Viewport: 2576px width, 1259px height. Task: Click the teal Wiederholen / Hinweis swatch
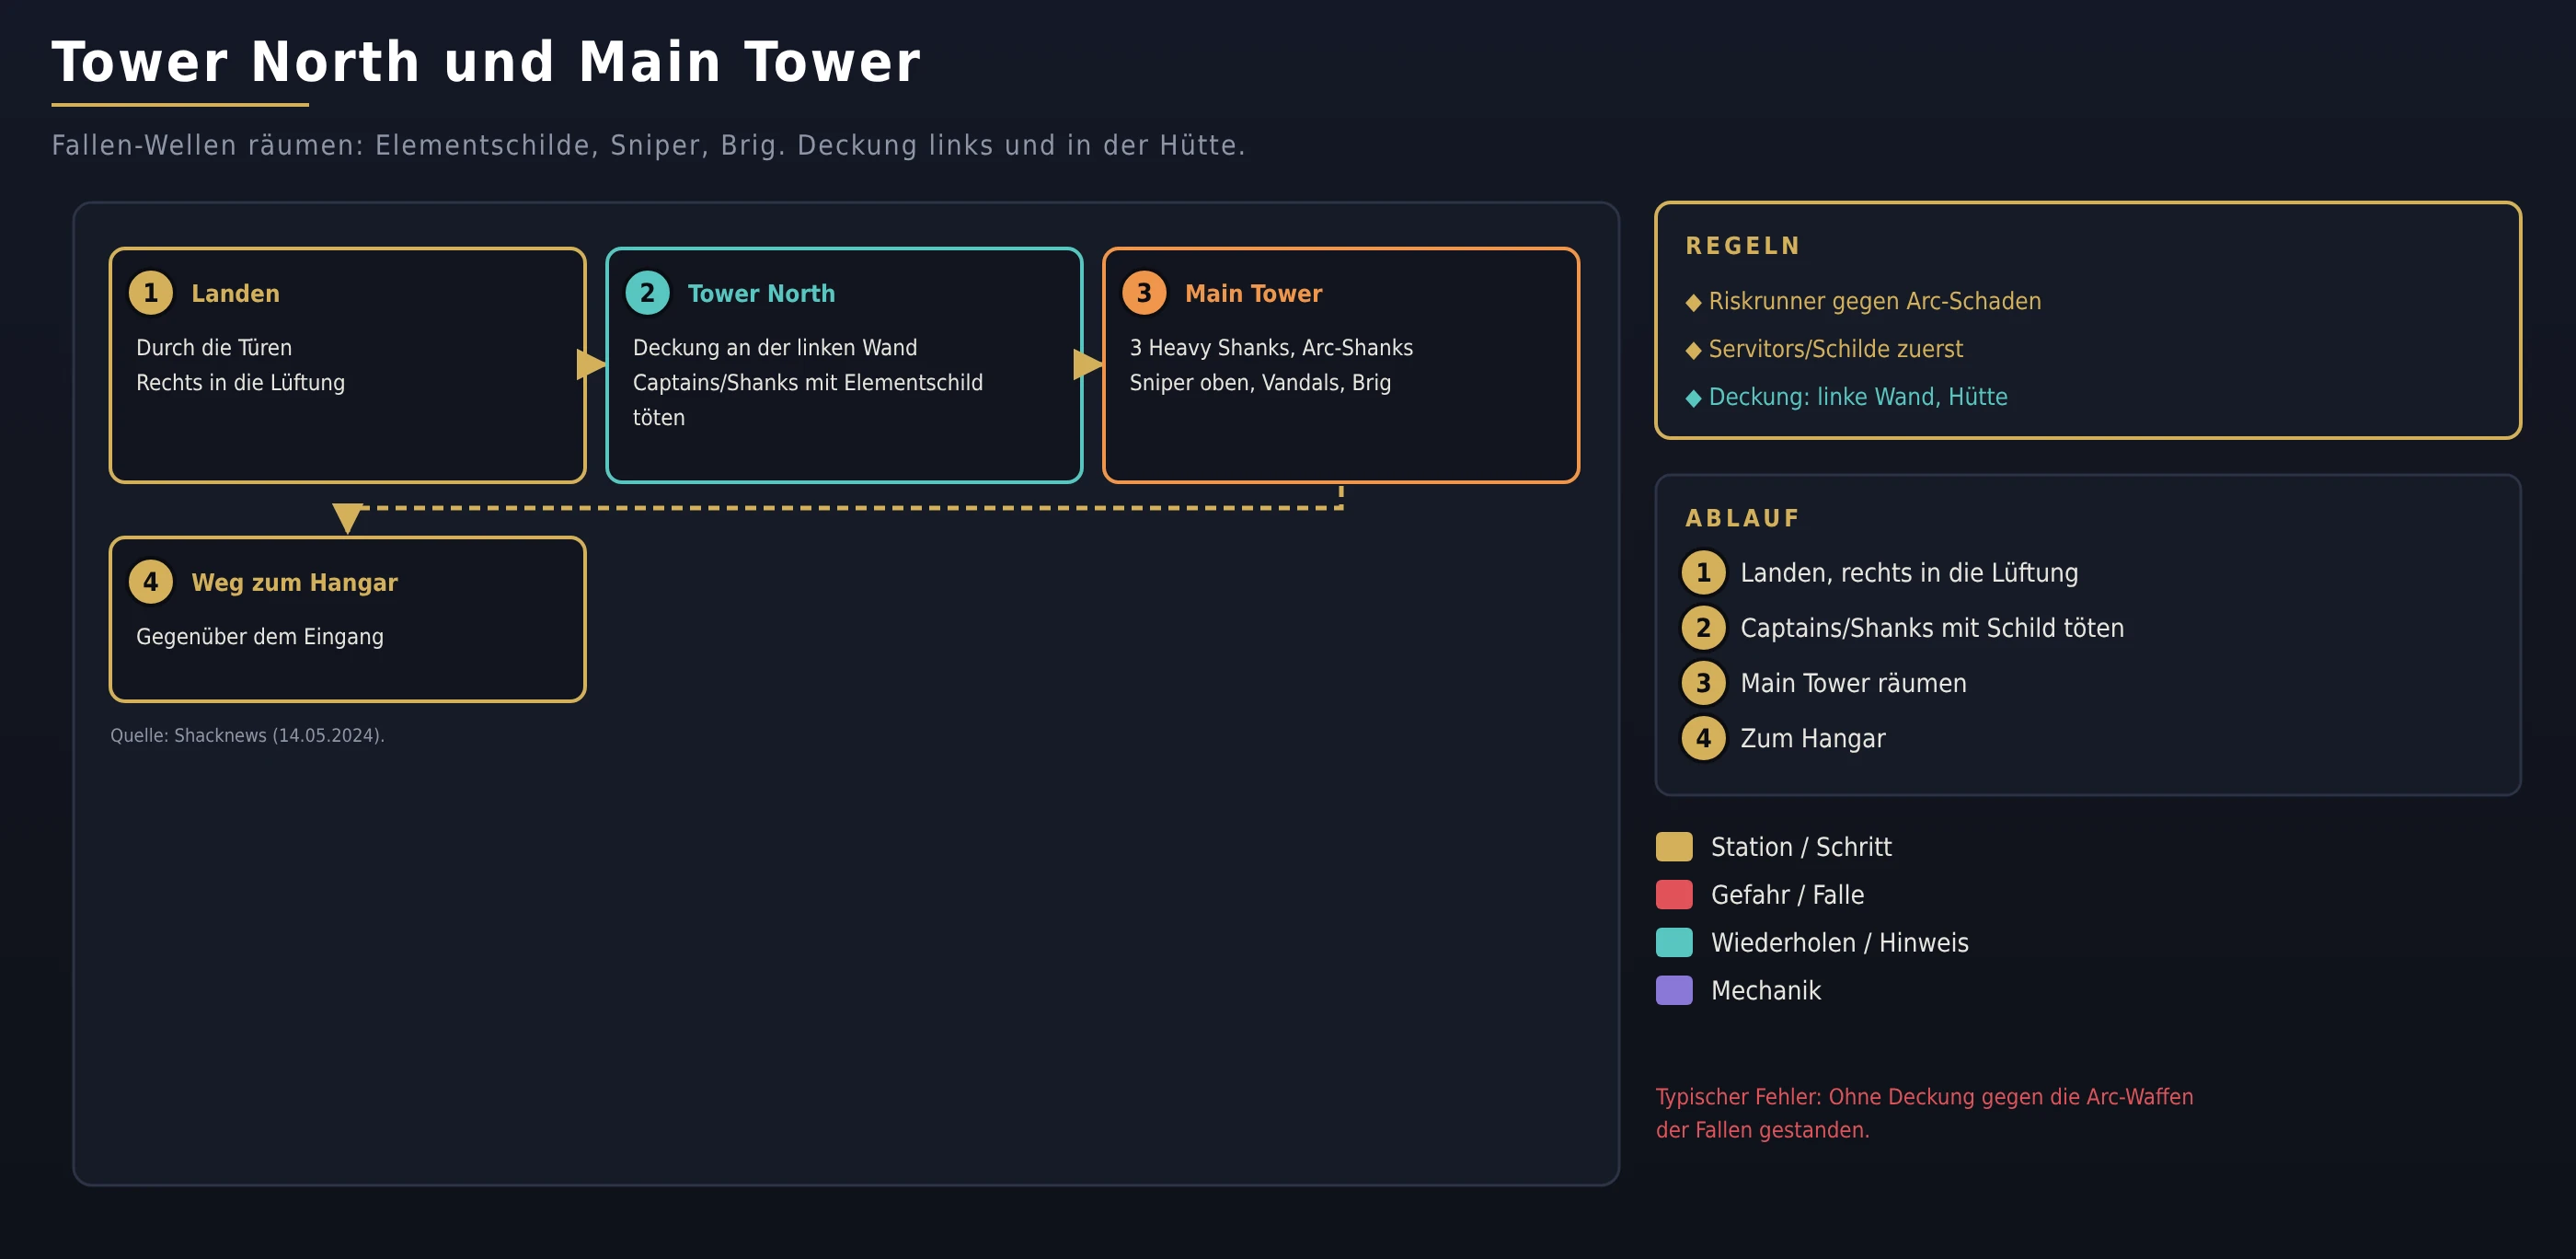[x=1674, y=943]
